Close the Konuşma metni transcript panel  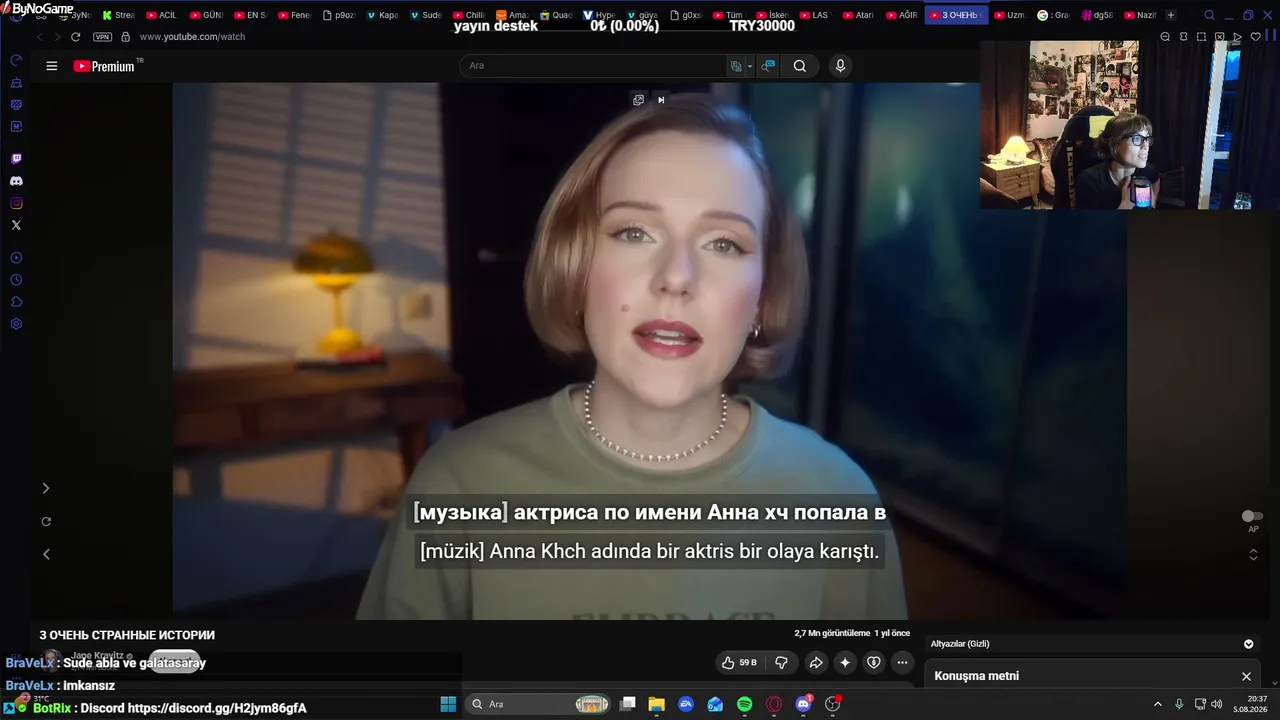coord(1246,676)
